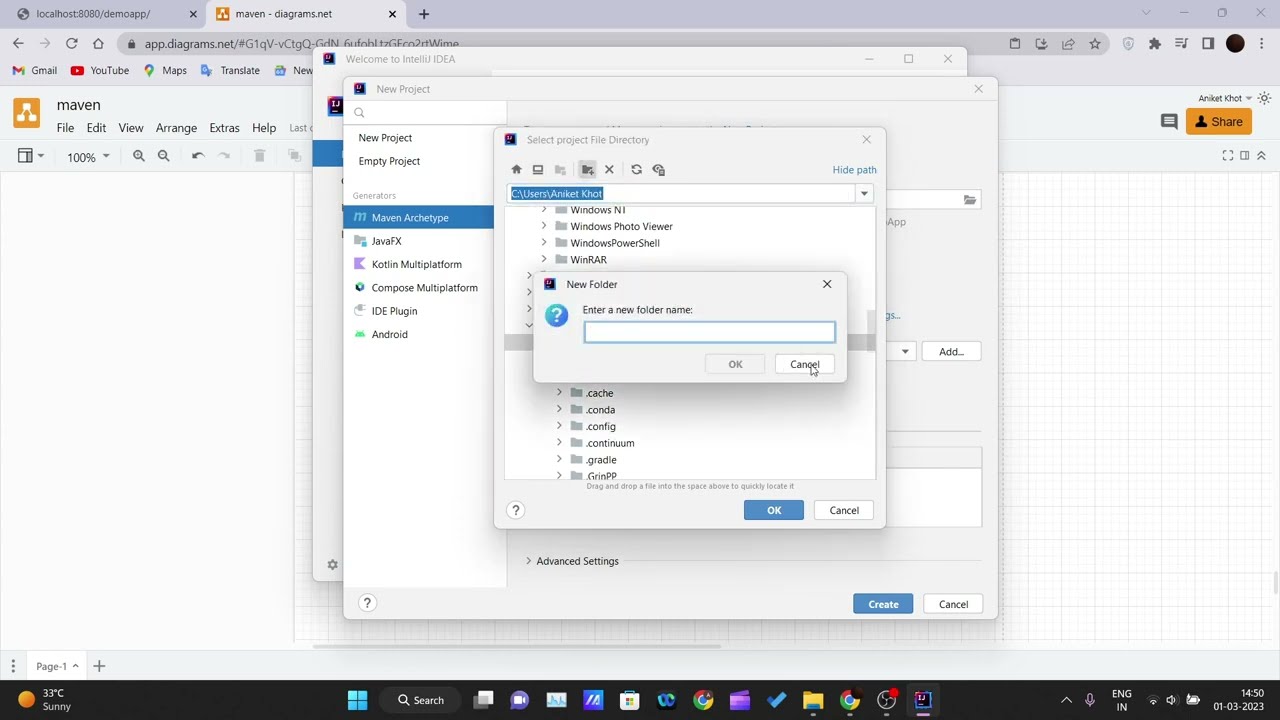1280x720 pixels.
Task: Select Kotlin Multiplatform generator
Action: [418, 264]
